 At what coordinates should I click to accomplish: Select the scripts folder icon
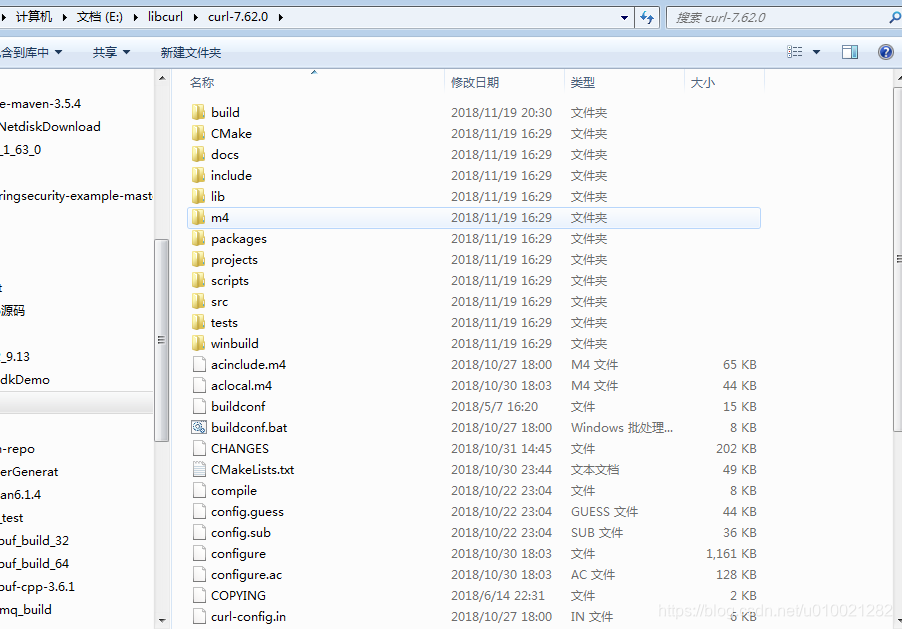pyautogui.click(x=198, y=280)
